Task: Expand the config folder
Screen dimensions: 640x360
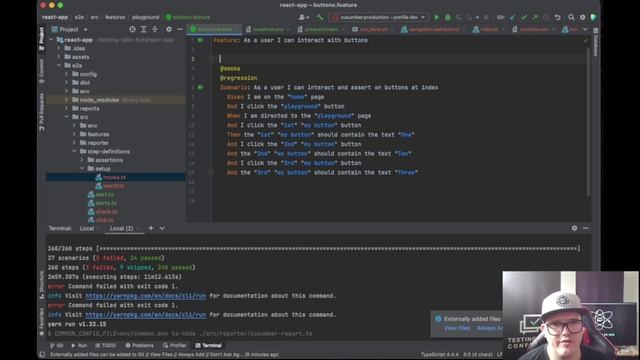Action: (67, 74)
